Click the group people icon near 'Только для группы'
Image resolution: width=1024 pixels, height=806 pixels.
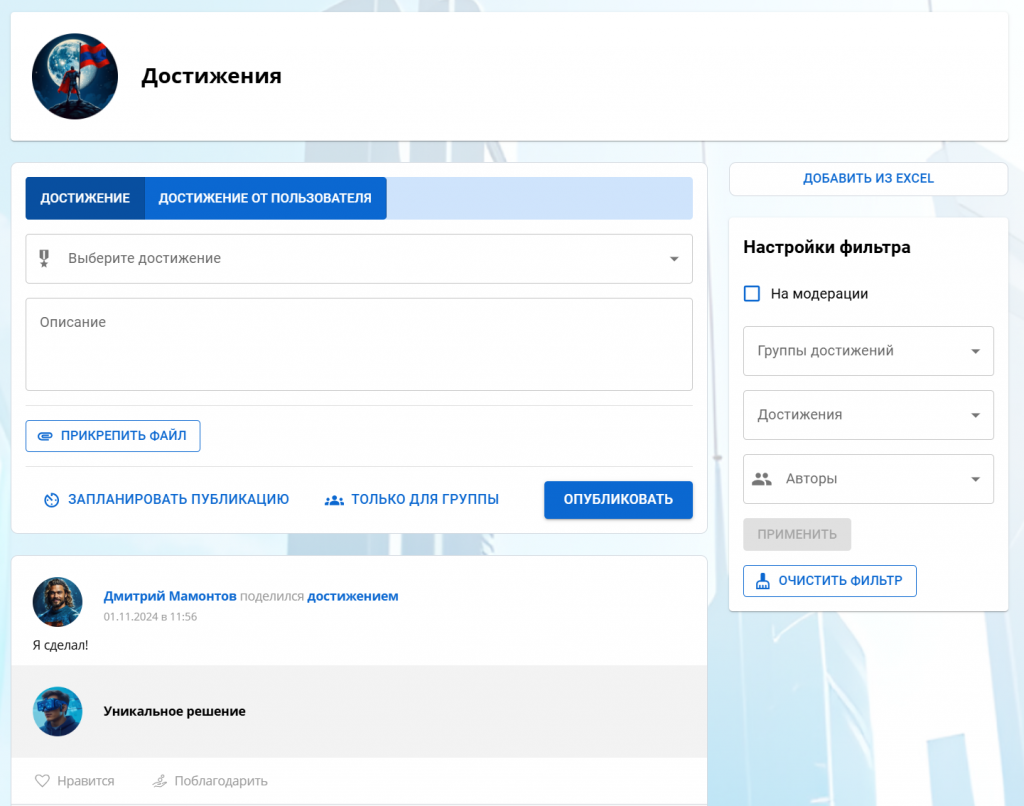pos(334,500)
